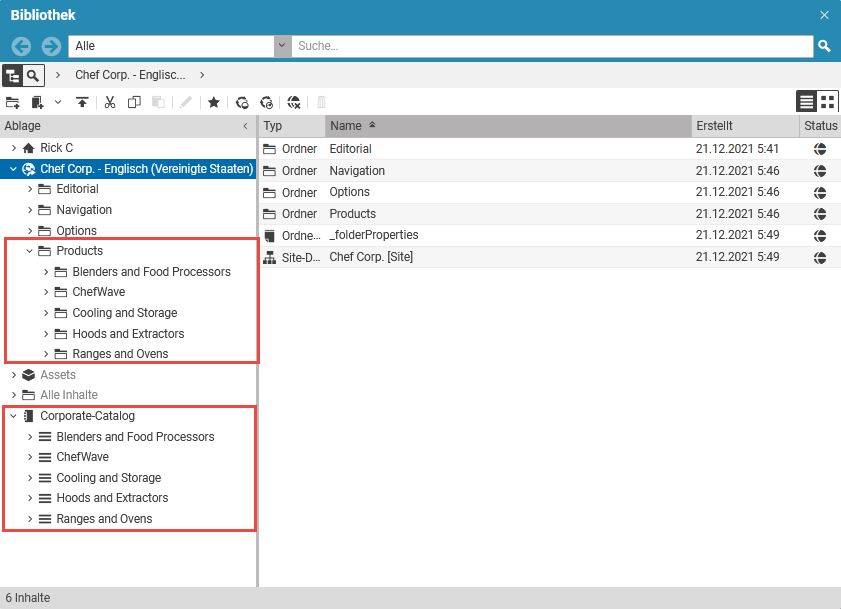This screenshot has width=841, height=609.
Task: Click the withdraw globe icon
Action: tap(293, 102)
